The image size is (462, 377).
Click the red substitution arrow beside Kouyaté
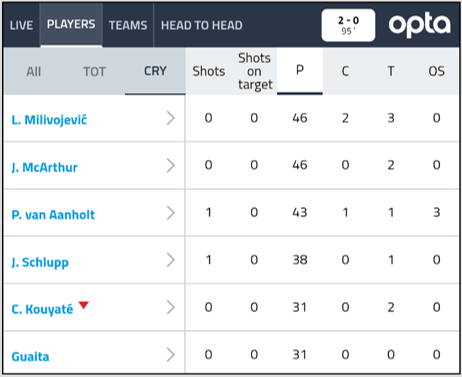click(84, 305)
